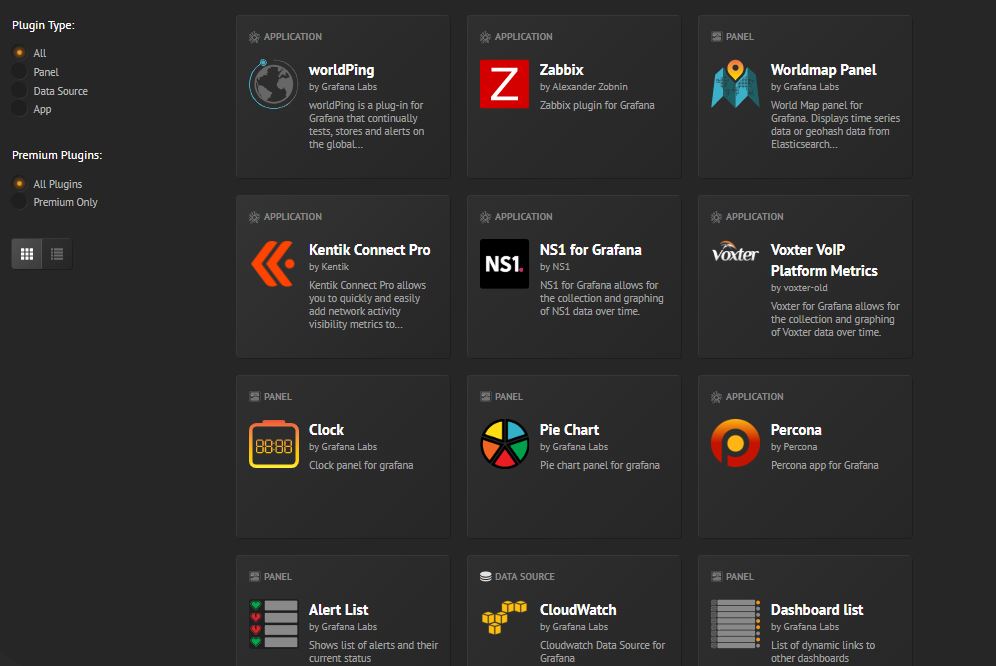This screenshot has height=666, width=996.
Task: Click 'Zabbix plugin for Grafana' description
Action: (x=597, y=105)
